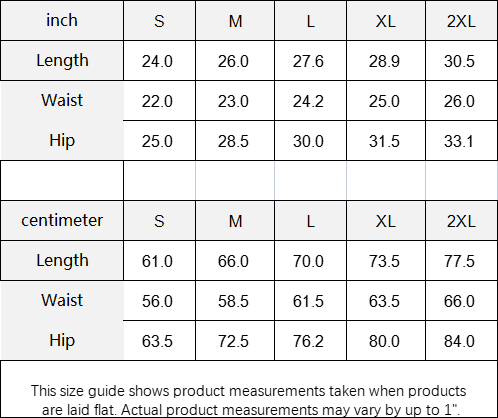Select inch Length value 27.6 for L
The width and height of the screenshot is (498, 418).
(x=310, y=61)
